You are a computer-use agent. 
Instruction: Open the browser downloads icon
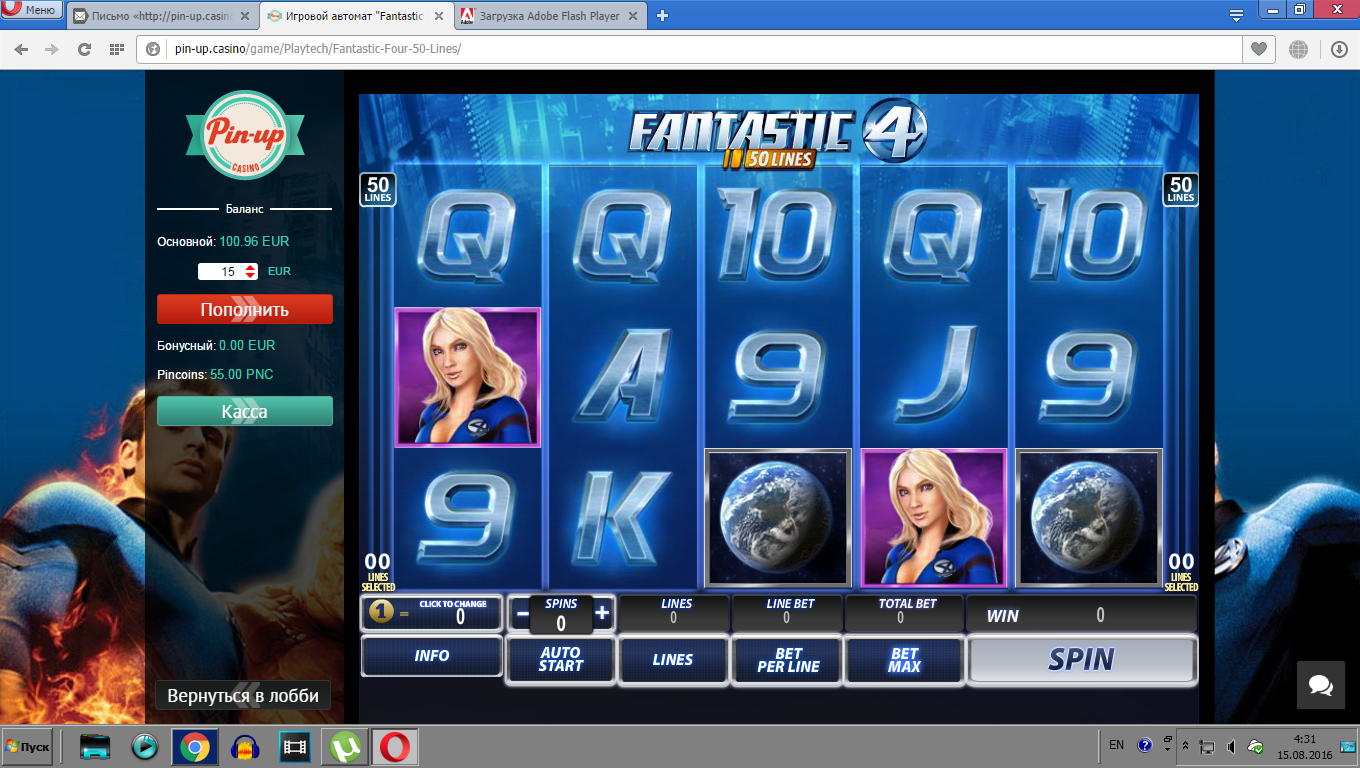(x=1339, y=49)
